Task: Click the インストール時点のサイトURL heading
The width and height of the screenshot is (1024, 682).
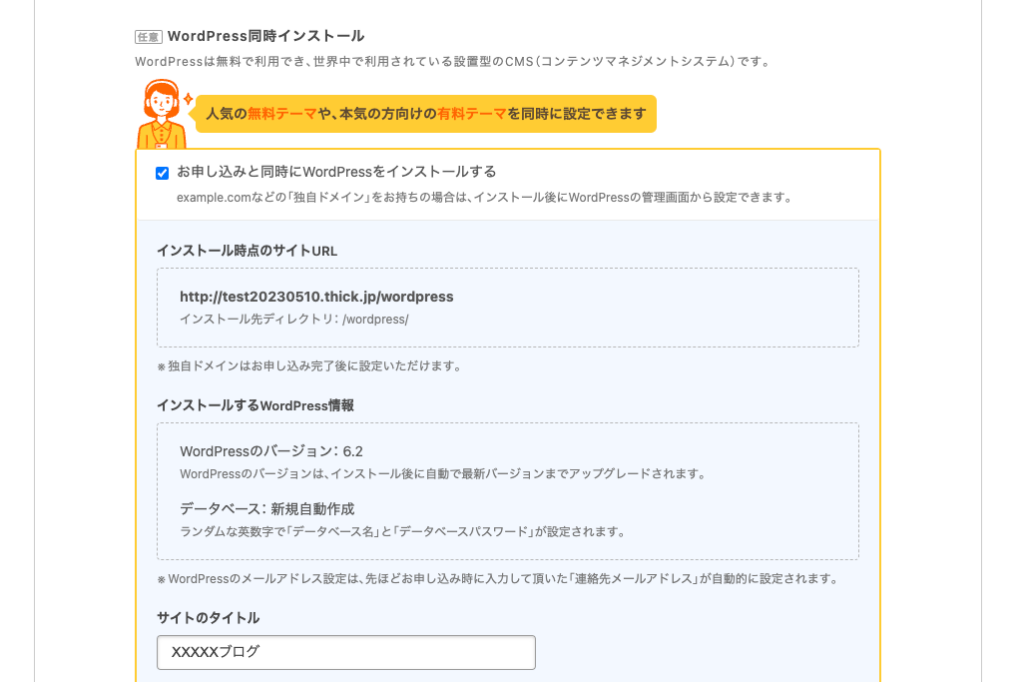Action: coord(247,250)
